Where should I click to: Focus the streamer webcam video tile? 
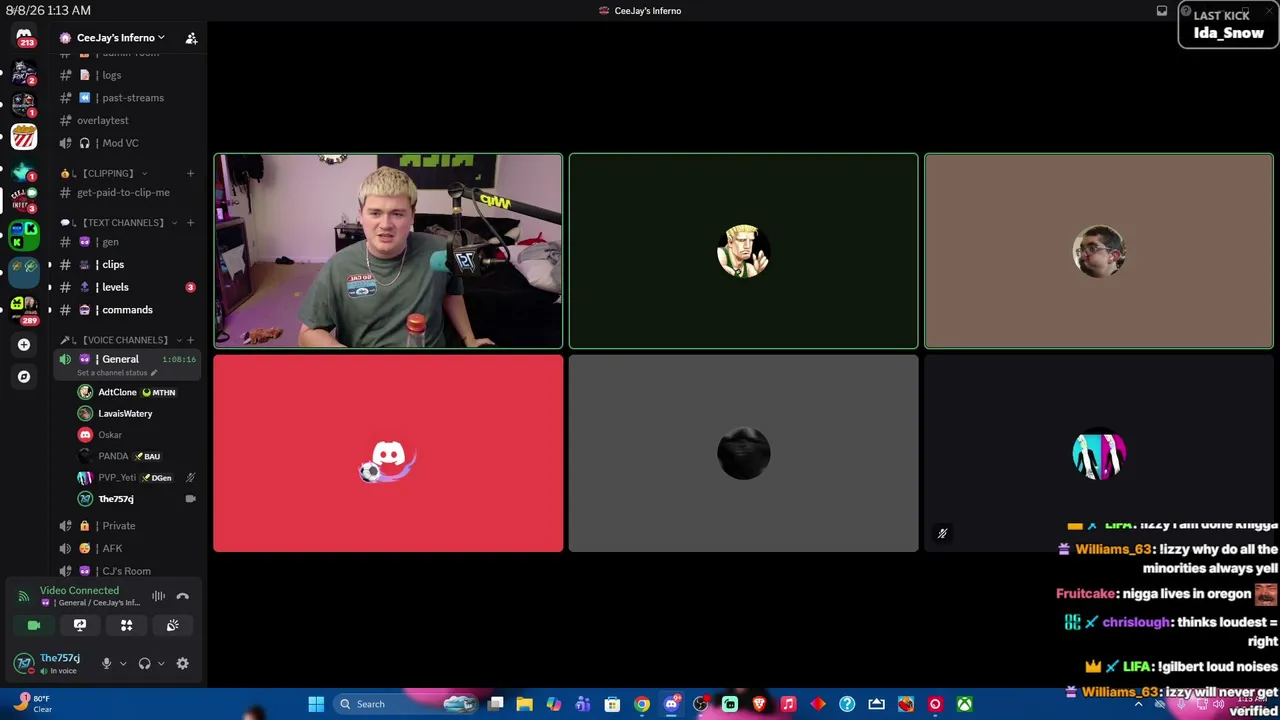[388, 251]
